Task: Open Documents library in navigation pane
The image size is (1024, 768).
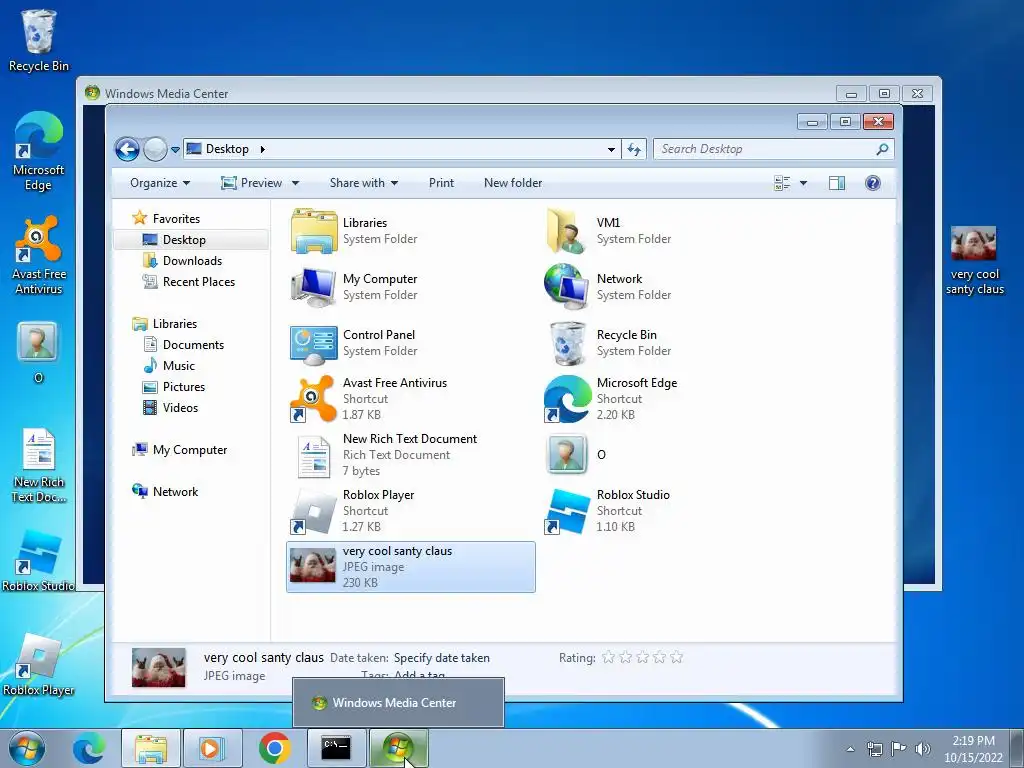Action: tap(193, 345)
